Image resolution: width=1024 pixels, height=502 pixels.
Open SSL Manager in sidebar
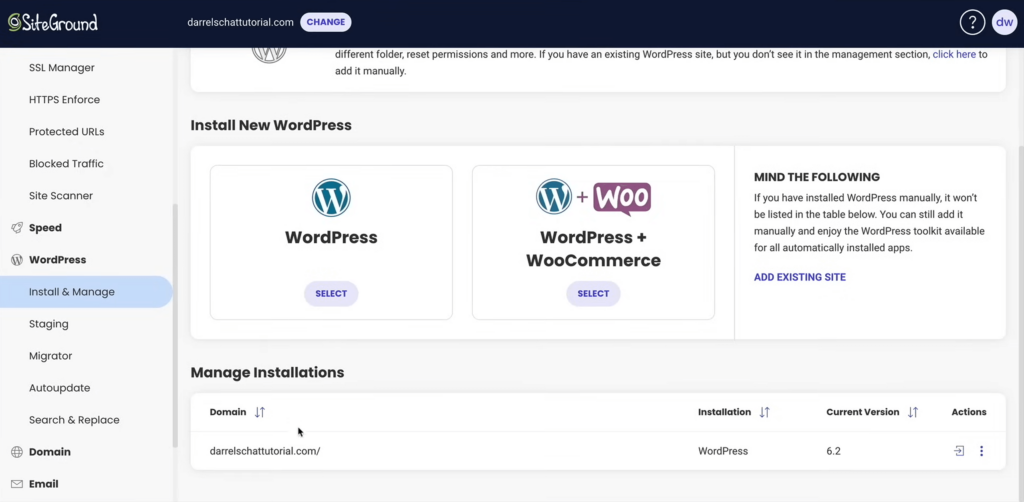point(62,68)
